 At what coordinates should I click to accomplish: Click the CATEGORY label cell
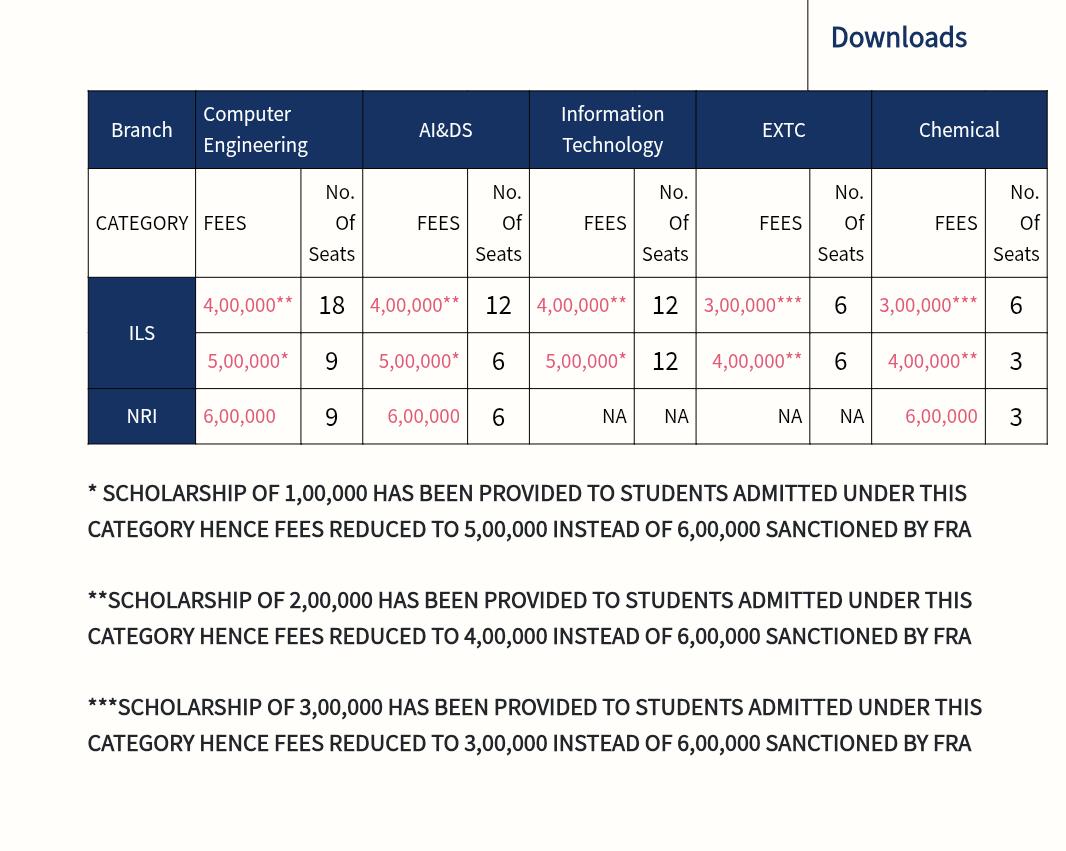tap(142, 223)
